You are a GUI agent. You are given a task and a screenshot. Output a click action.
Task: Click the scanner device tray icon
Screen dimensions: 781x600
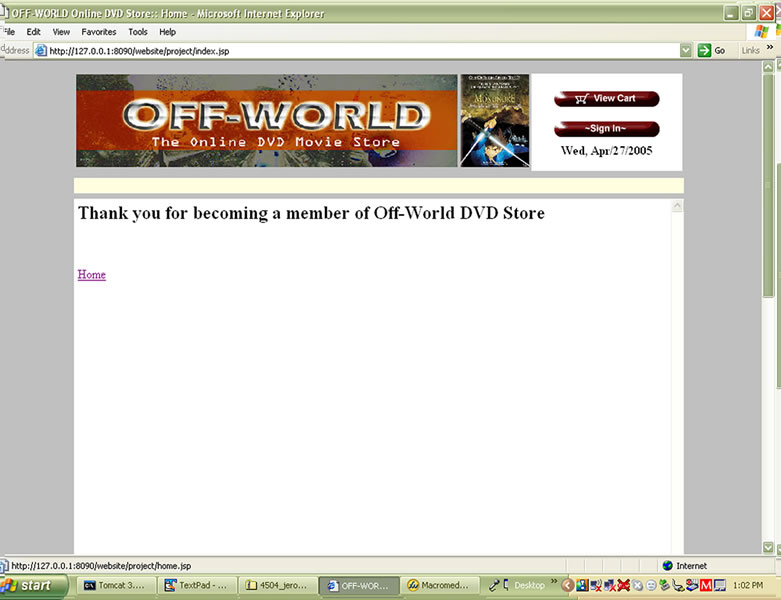coord(678,585)
